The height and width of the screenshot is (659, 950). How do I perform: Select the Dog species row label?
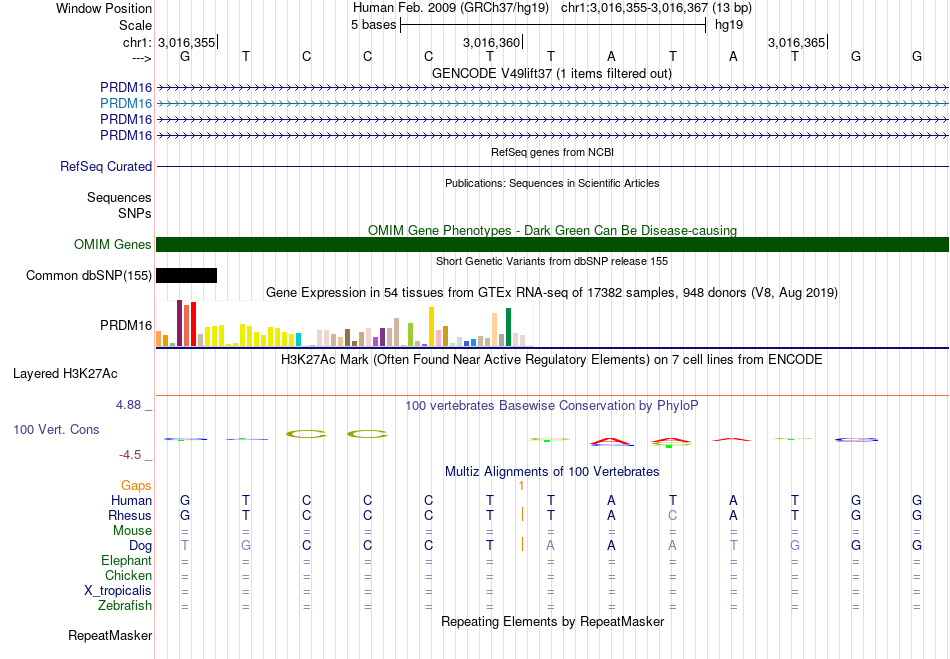point(140,546)
